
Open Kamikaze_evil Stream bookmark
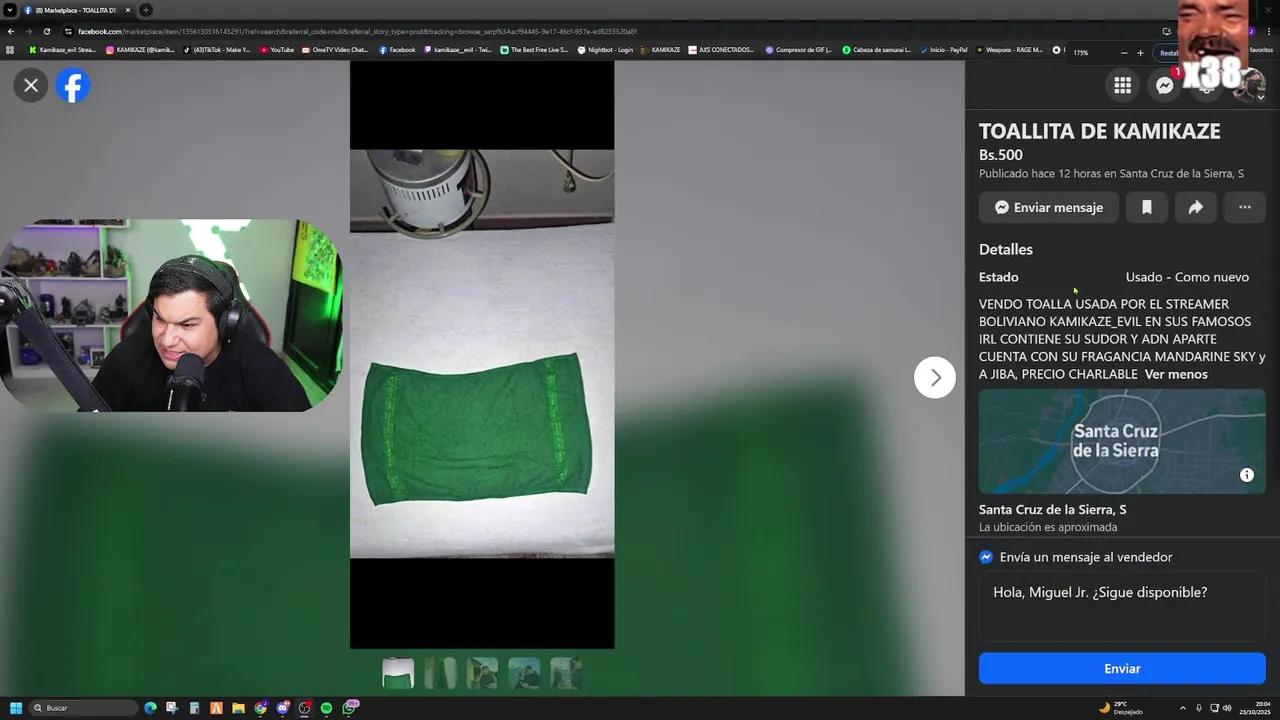point(63,50)
